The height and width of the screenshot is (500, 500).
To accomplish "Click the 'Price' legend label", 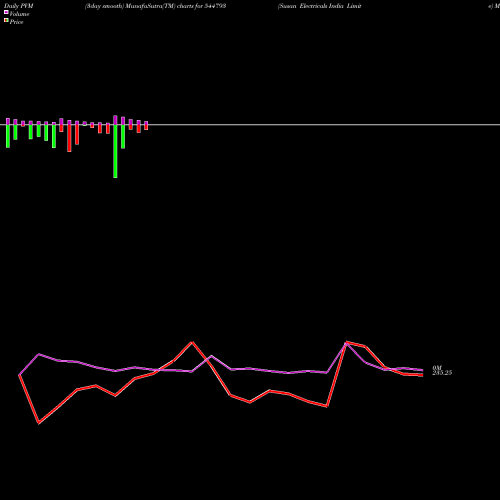I will point(16,22).
